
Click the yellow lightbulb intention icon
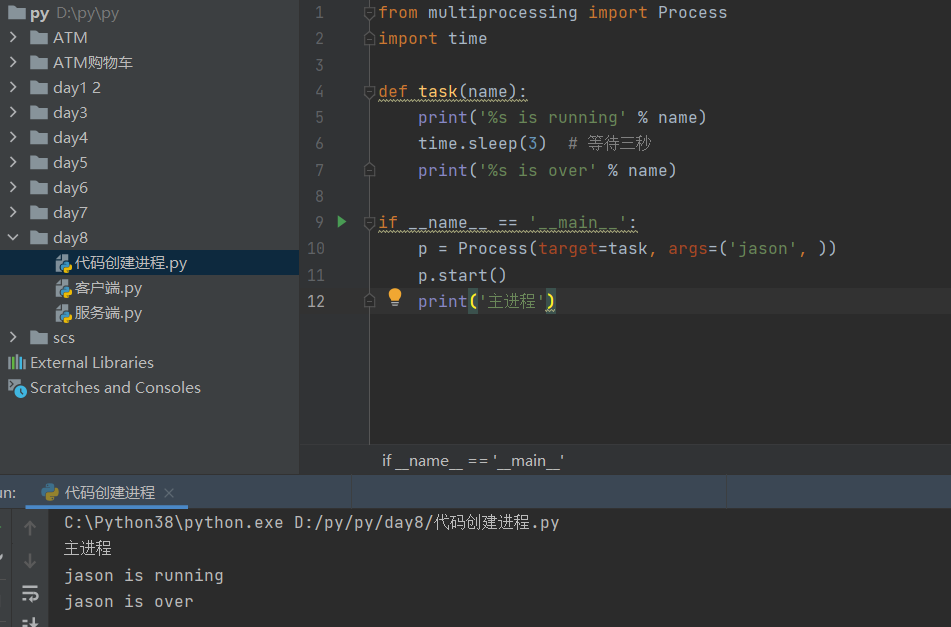tap(394, 298)
